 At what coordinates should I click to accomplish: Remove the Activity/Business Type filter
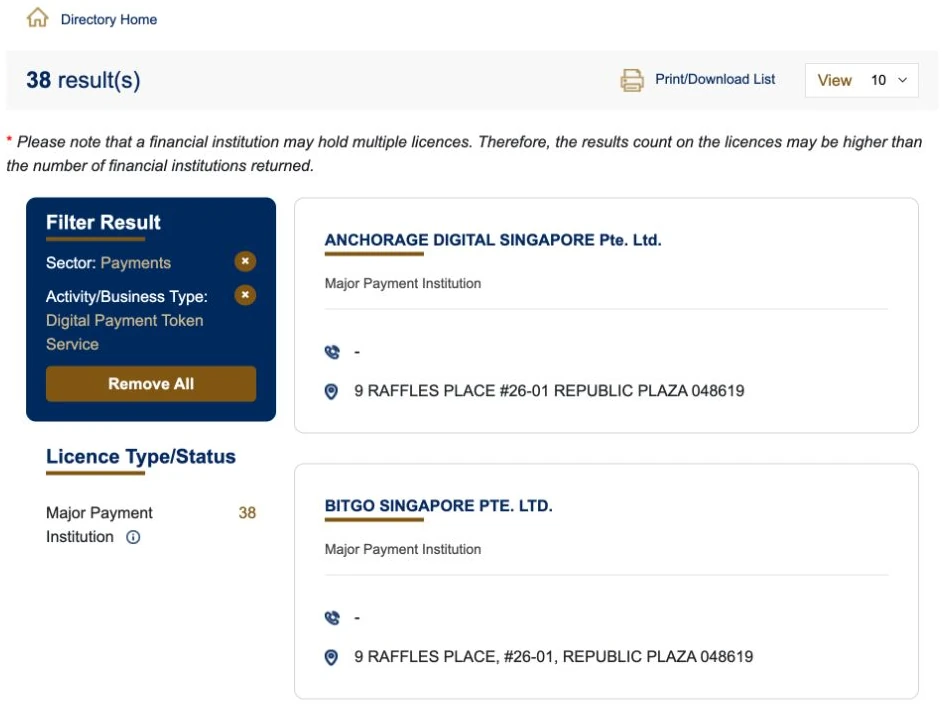245,295
